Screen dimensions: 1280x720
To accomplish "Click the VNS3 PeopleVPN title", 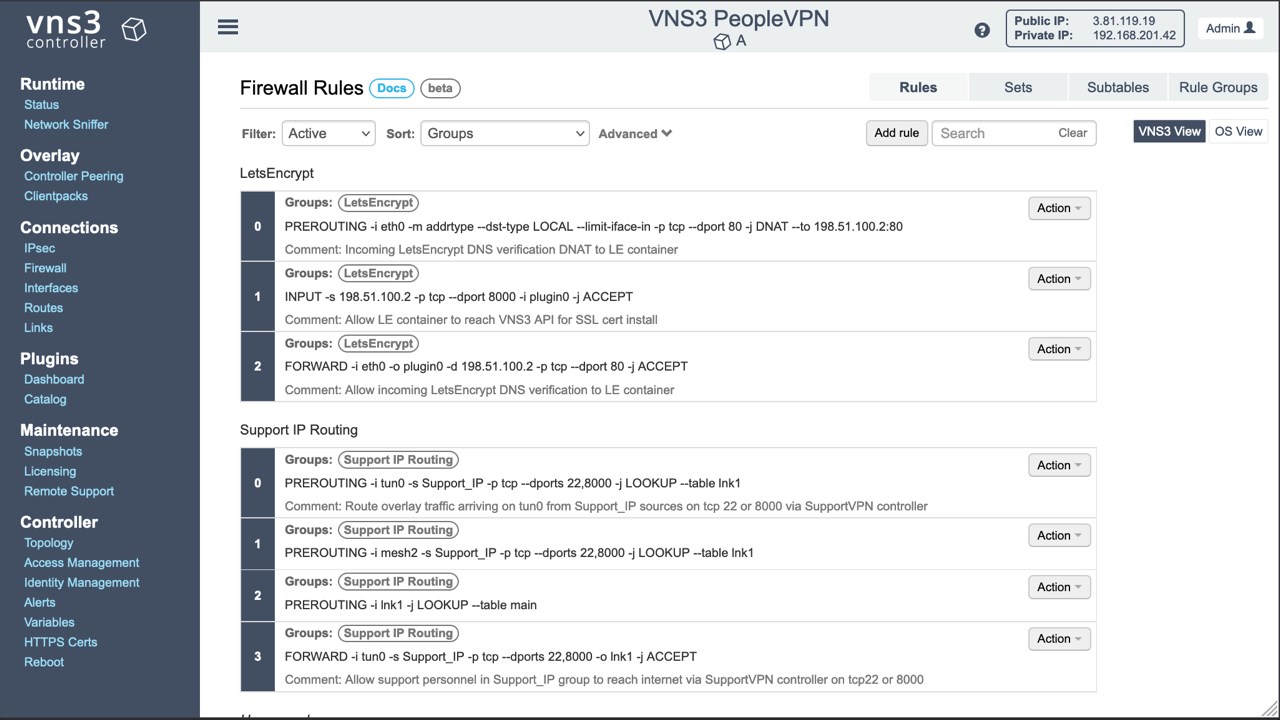I will point(739,18).
